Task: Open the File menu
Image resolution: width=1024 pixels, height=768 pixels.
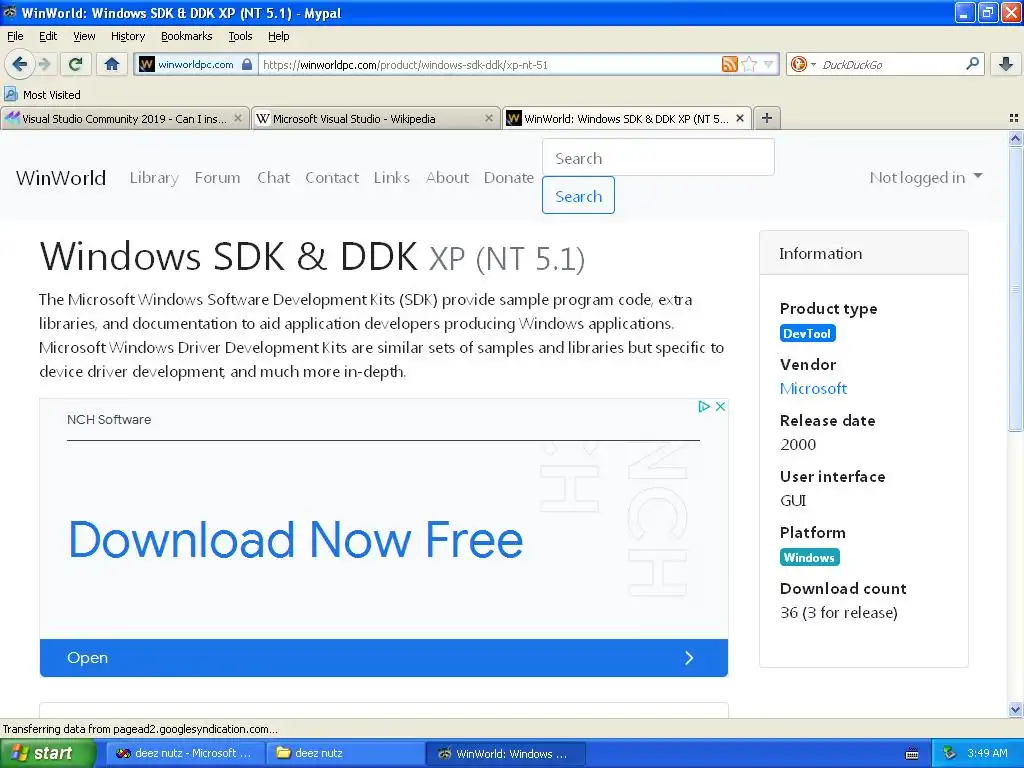Action: coord(15,36)
